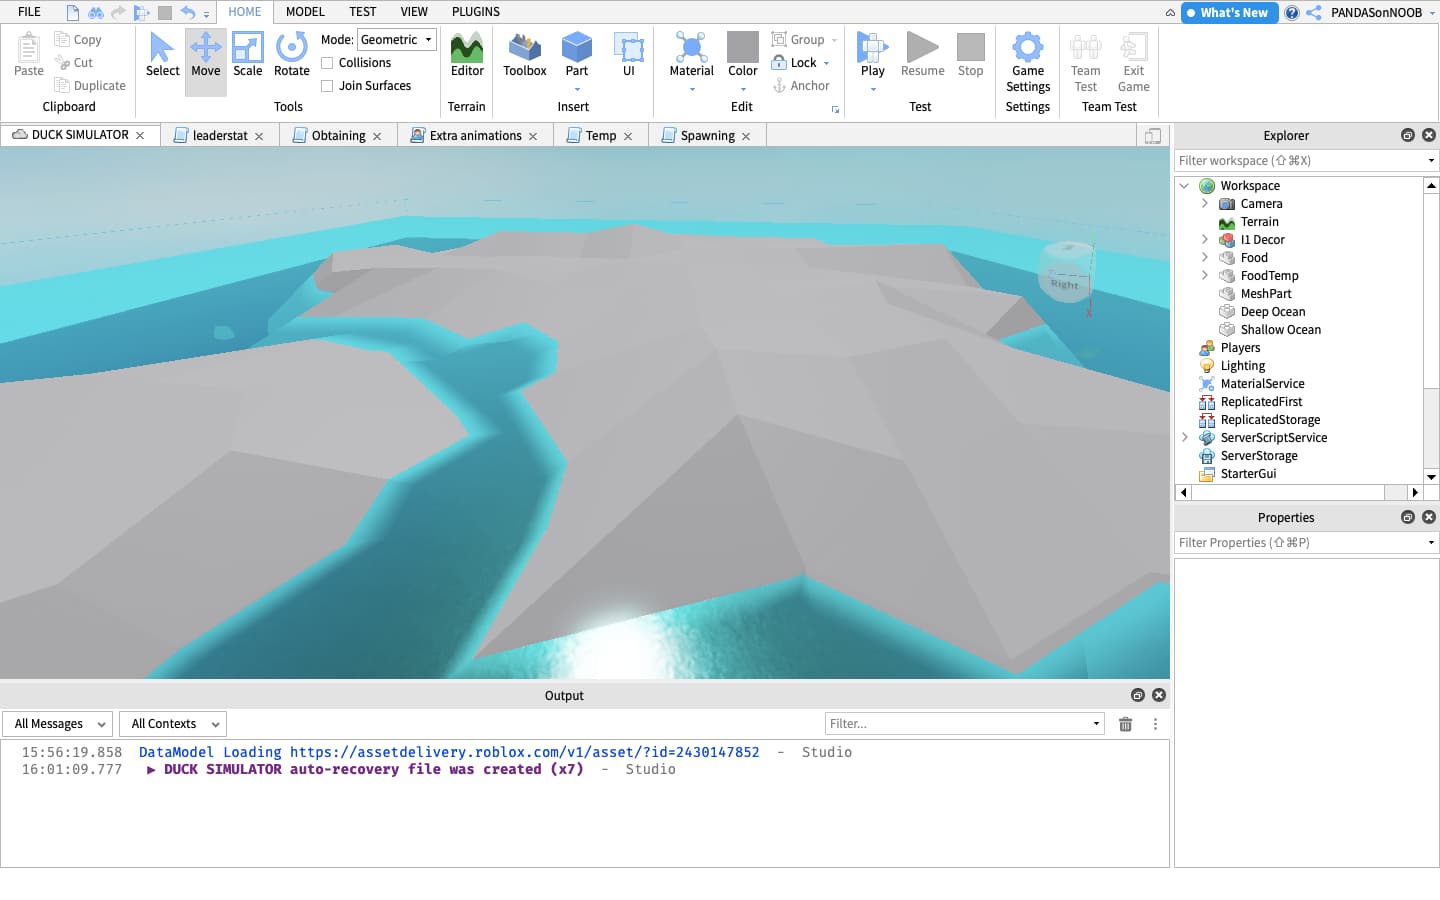Open the Color dropdown arrow
Screen dimensions: 1440x900
(743, 89)
